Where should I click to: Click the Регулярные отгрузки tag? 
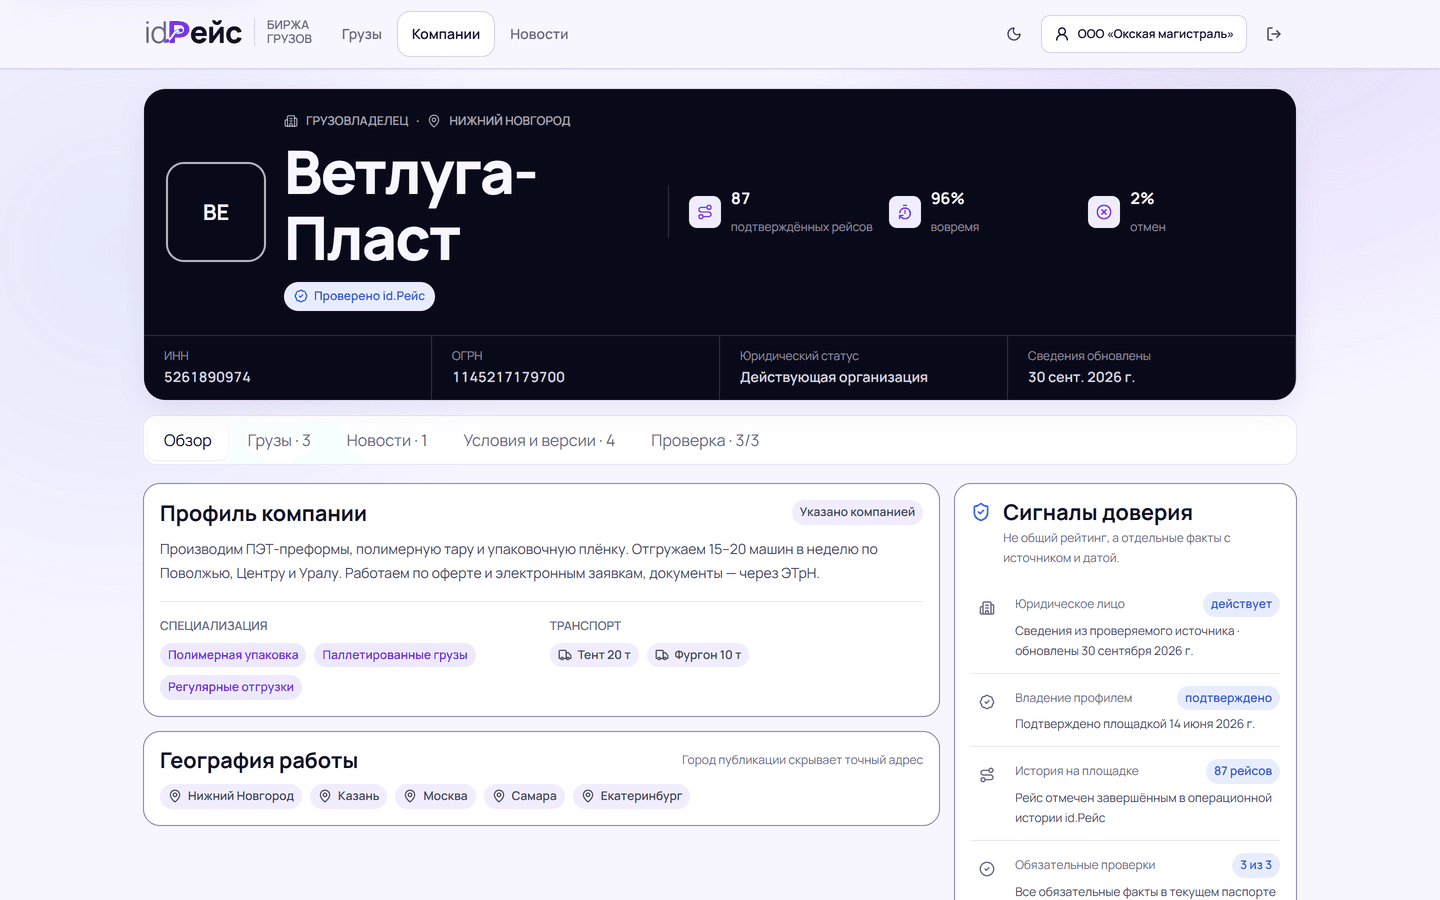(x=231, y=687)
